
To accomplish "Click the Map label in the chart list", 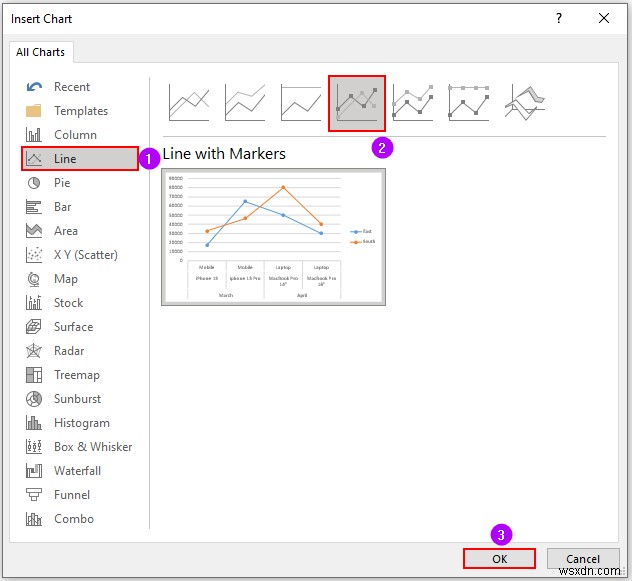I will [66, 279].
